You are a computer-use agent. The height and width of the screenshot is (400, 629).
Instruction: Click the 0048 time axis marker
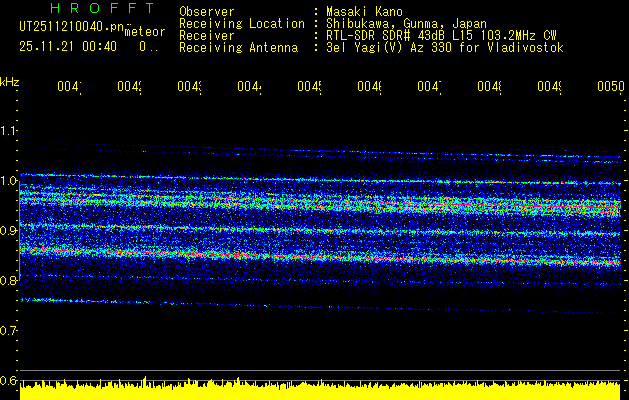coord(489,86)
